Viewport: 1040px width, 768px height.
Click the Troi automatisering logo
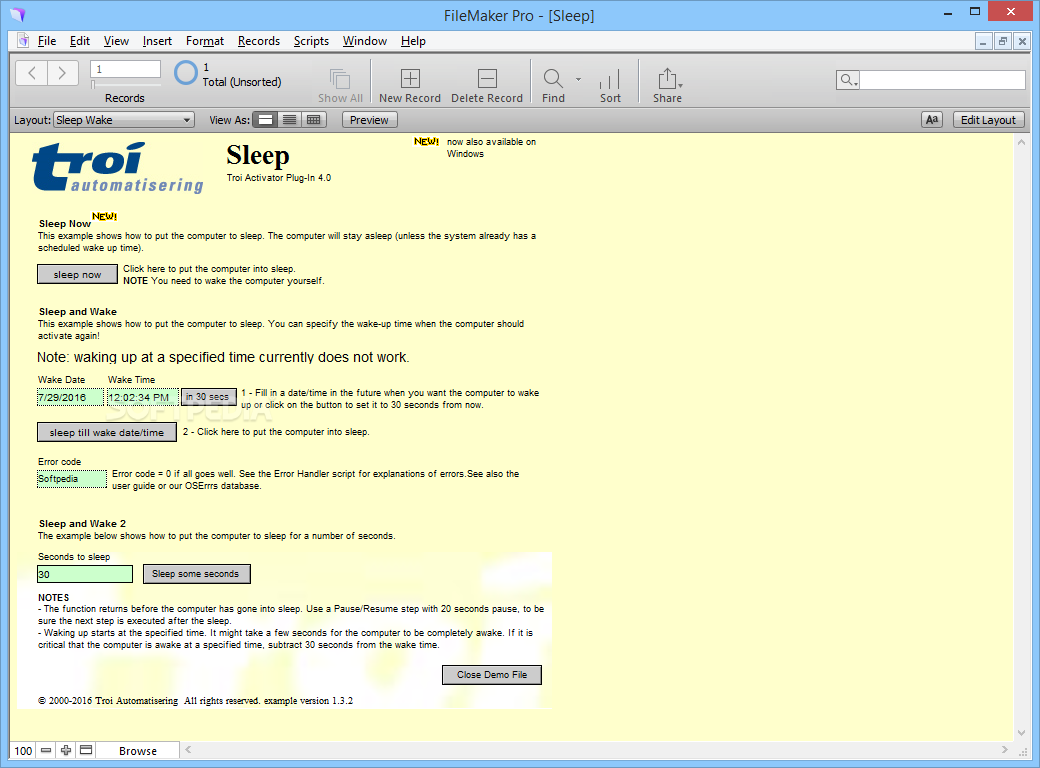[x=117, y=167]
